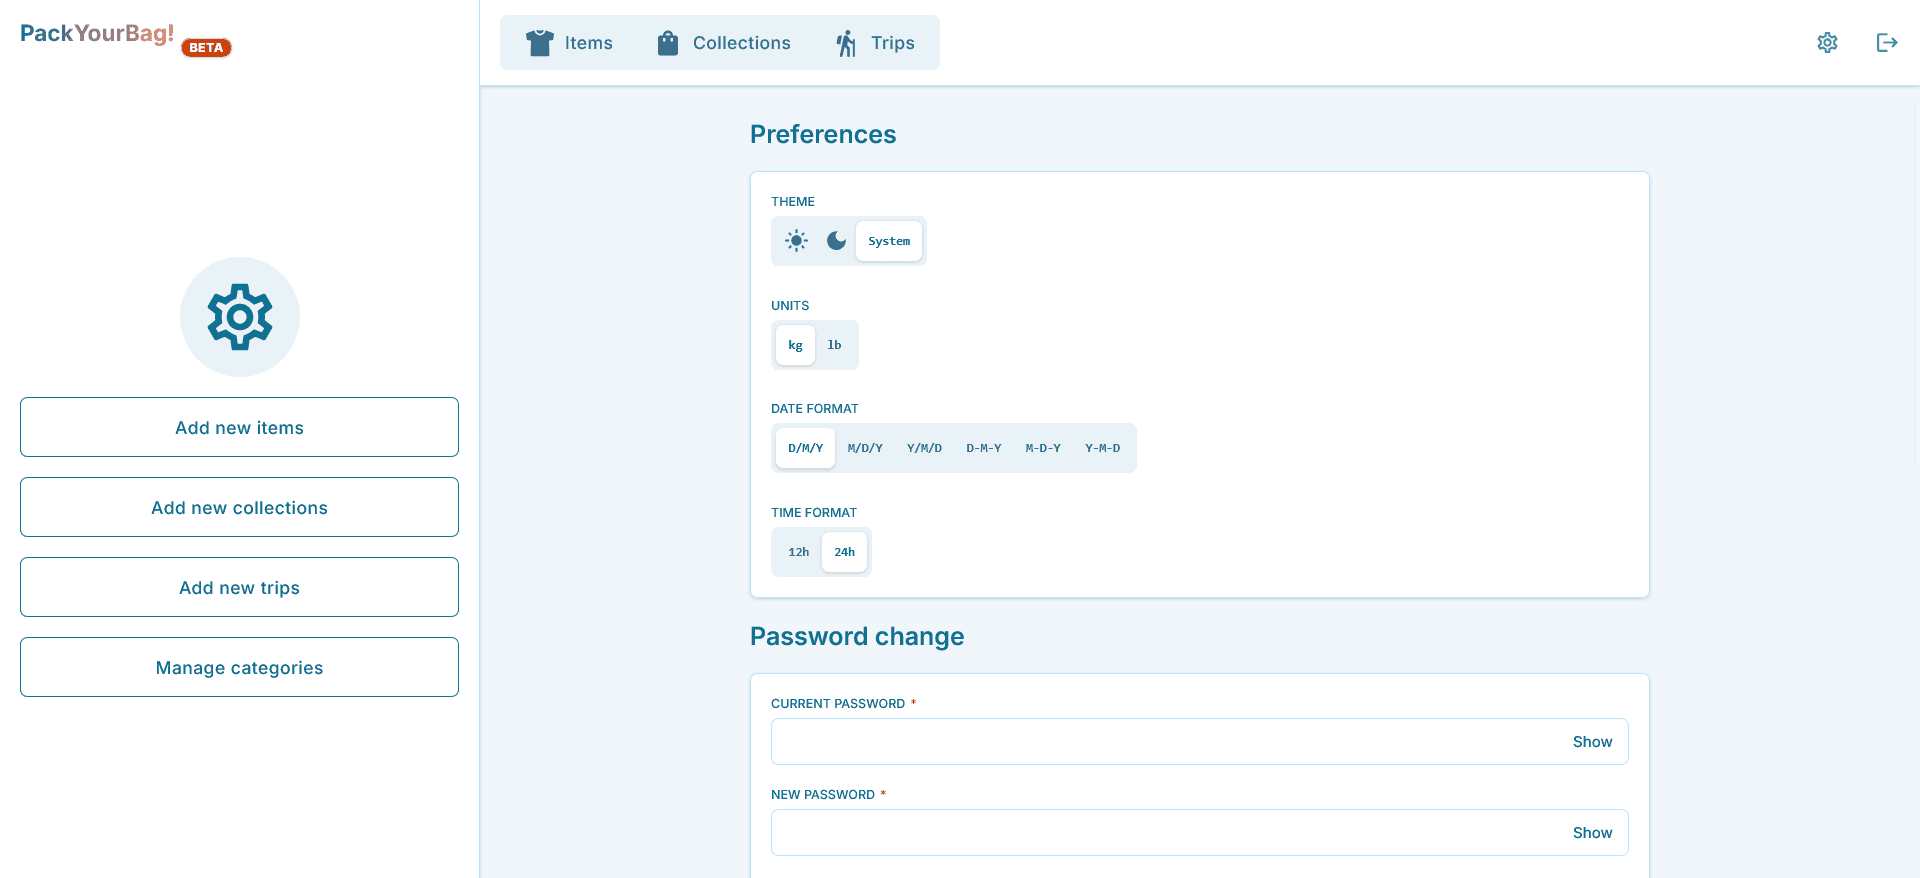
Task: Choose Y/M/D date format
Action: (x=924, y=448)
